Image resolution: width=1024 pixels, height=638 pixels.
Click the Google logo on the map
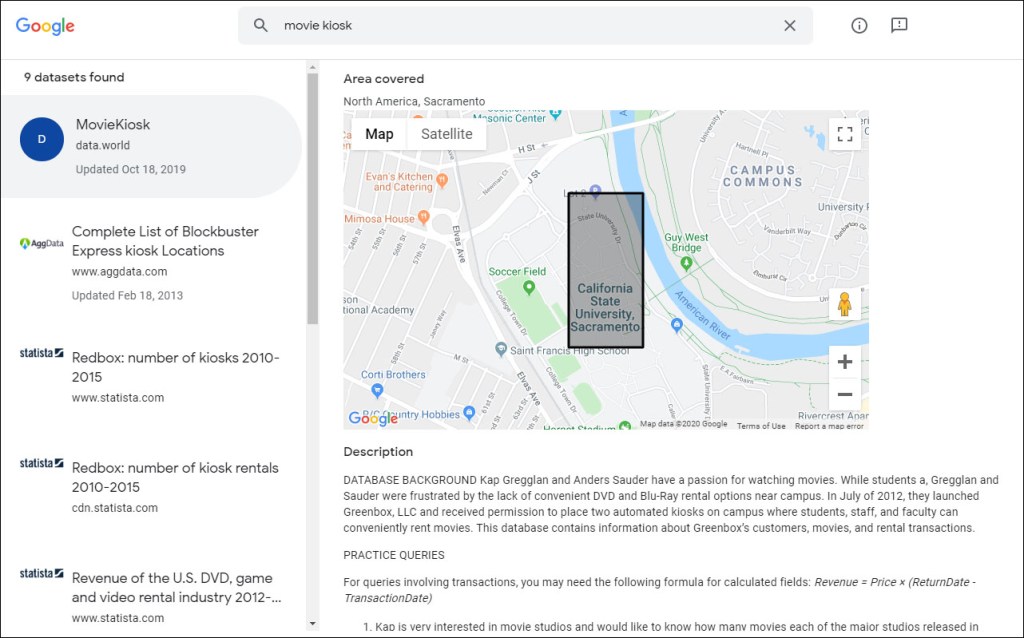tap(373, 418)
